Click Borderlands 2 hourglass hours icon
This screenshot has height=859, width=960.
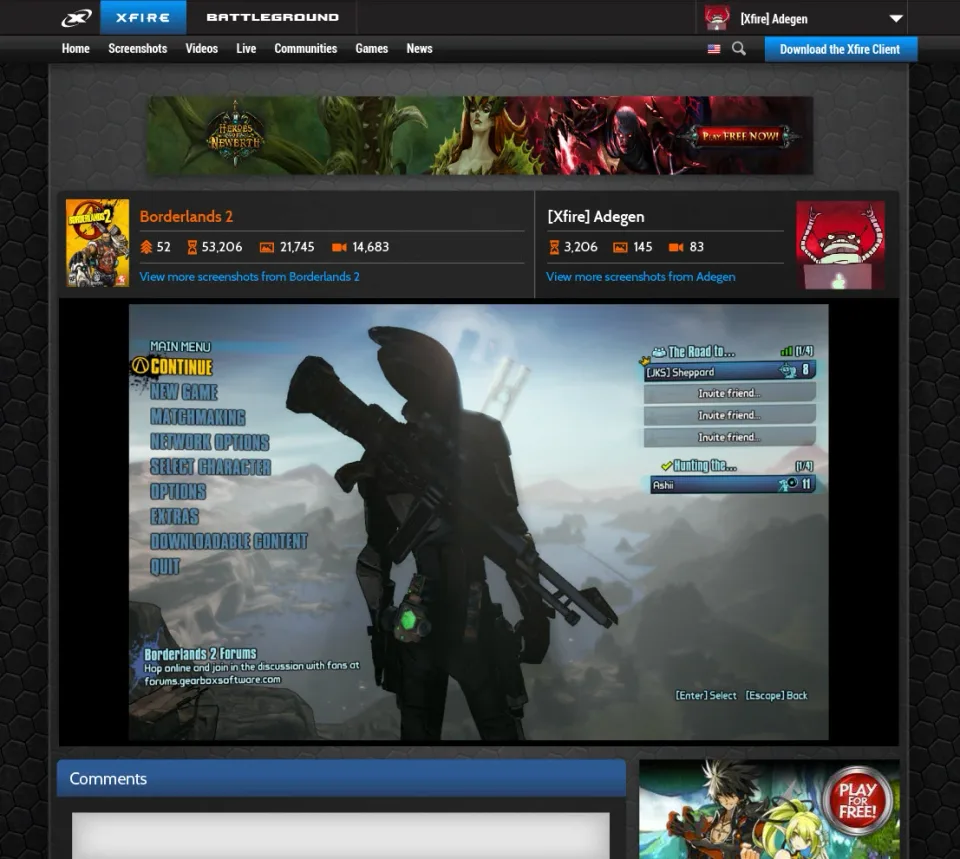[x=192, y=247]
